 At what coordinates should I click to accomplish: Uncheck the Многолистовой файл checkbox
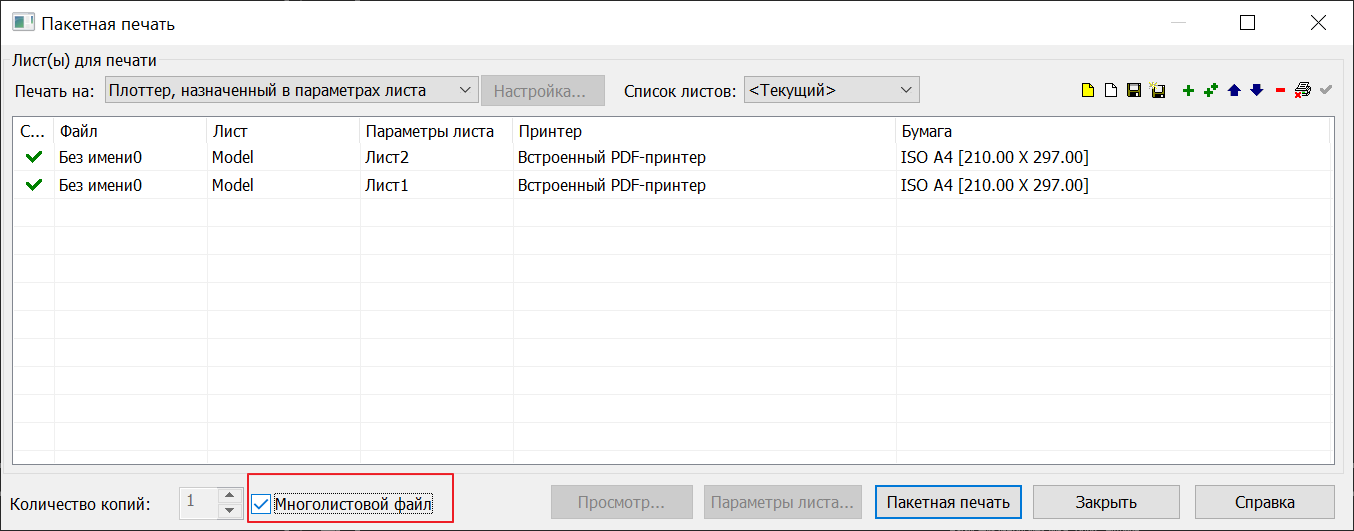pyautogui.click(x=261, y=504)
